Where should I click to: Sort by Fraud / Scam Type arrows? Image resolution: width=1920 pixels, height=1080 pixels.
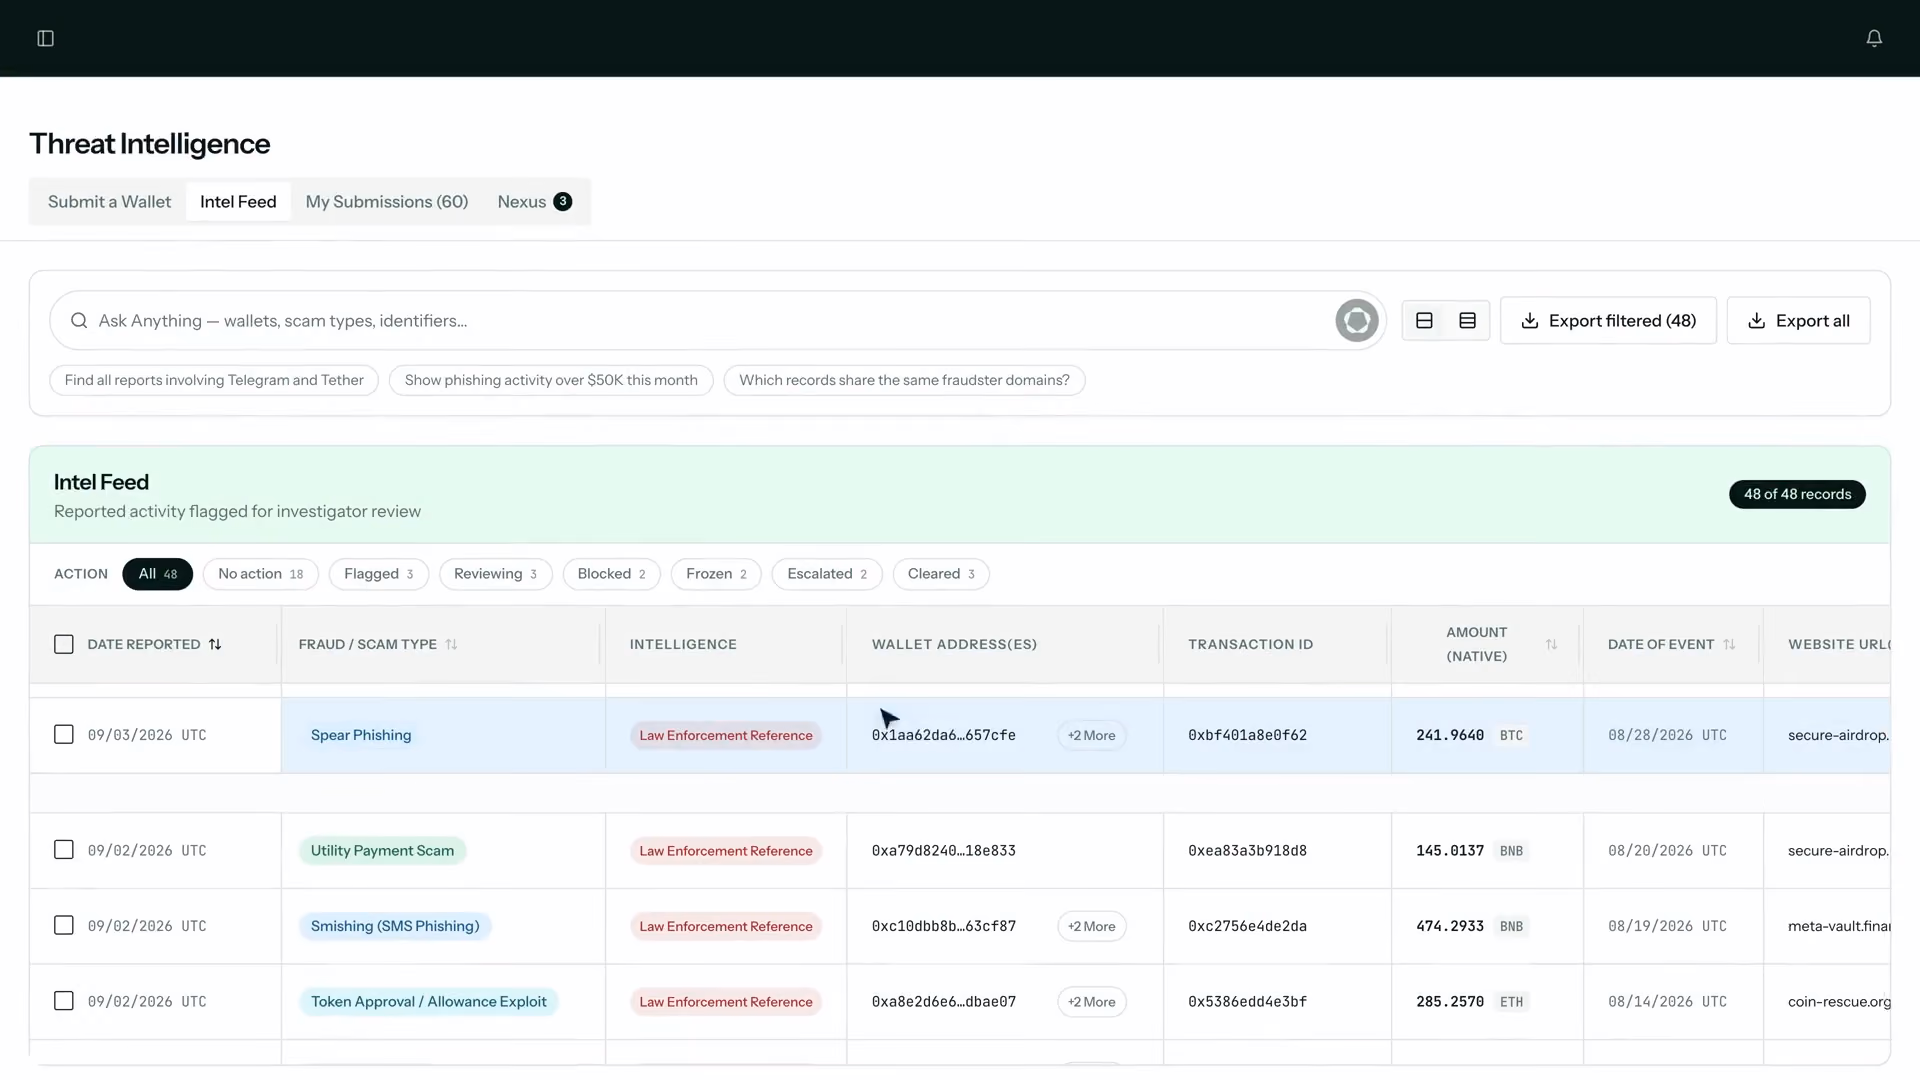pos(451,645)
